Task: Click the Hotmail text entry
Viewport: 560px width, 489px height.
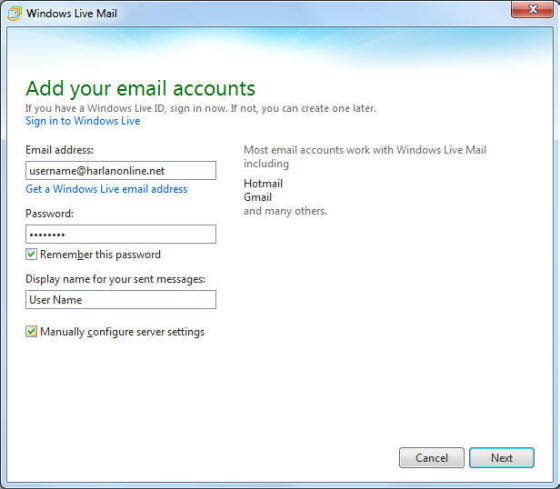Action: click(263, 184)
